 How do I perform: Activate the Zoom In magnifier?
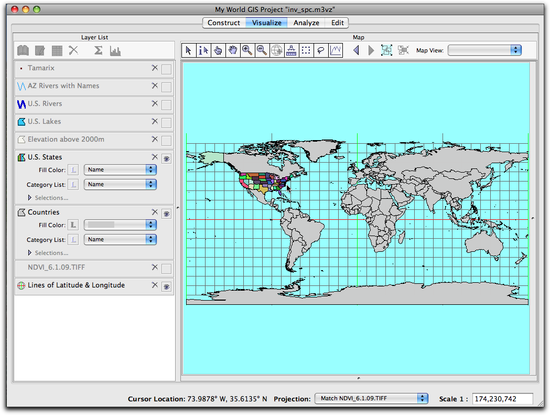click(247, 51)
